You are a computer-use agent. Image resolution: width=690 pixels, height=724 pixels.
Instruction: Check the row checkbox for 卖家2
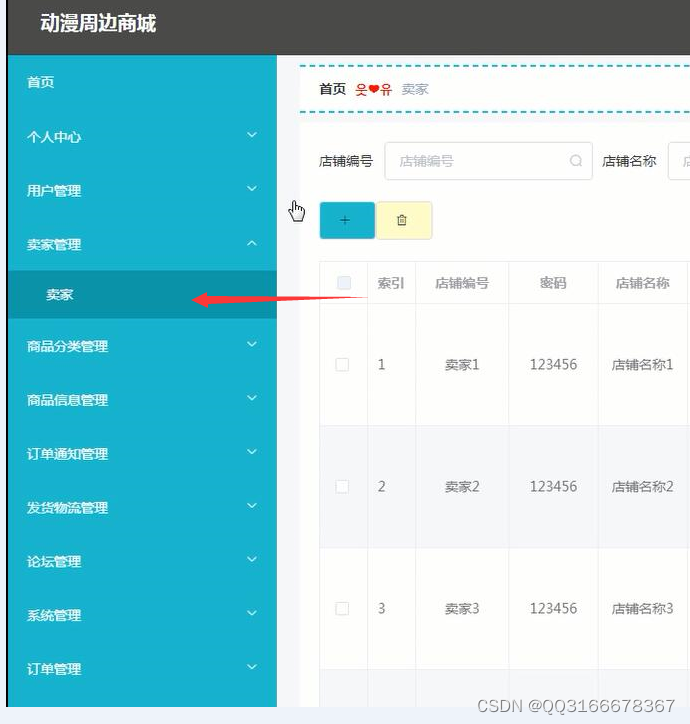[x=342, y=486]
